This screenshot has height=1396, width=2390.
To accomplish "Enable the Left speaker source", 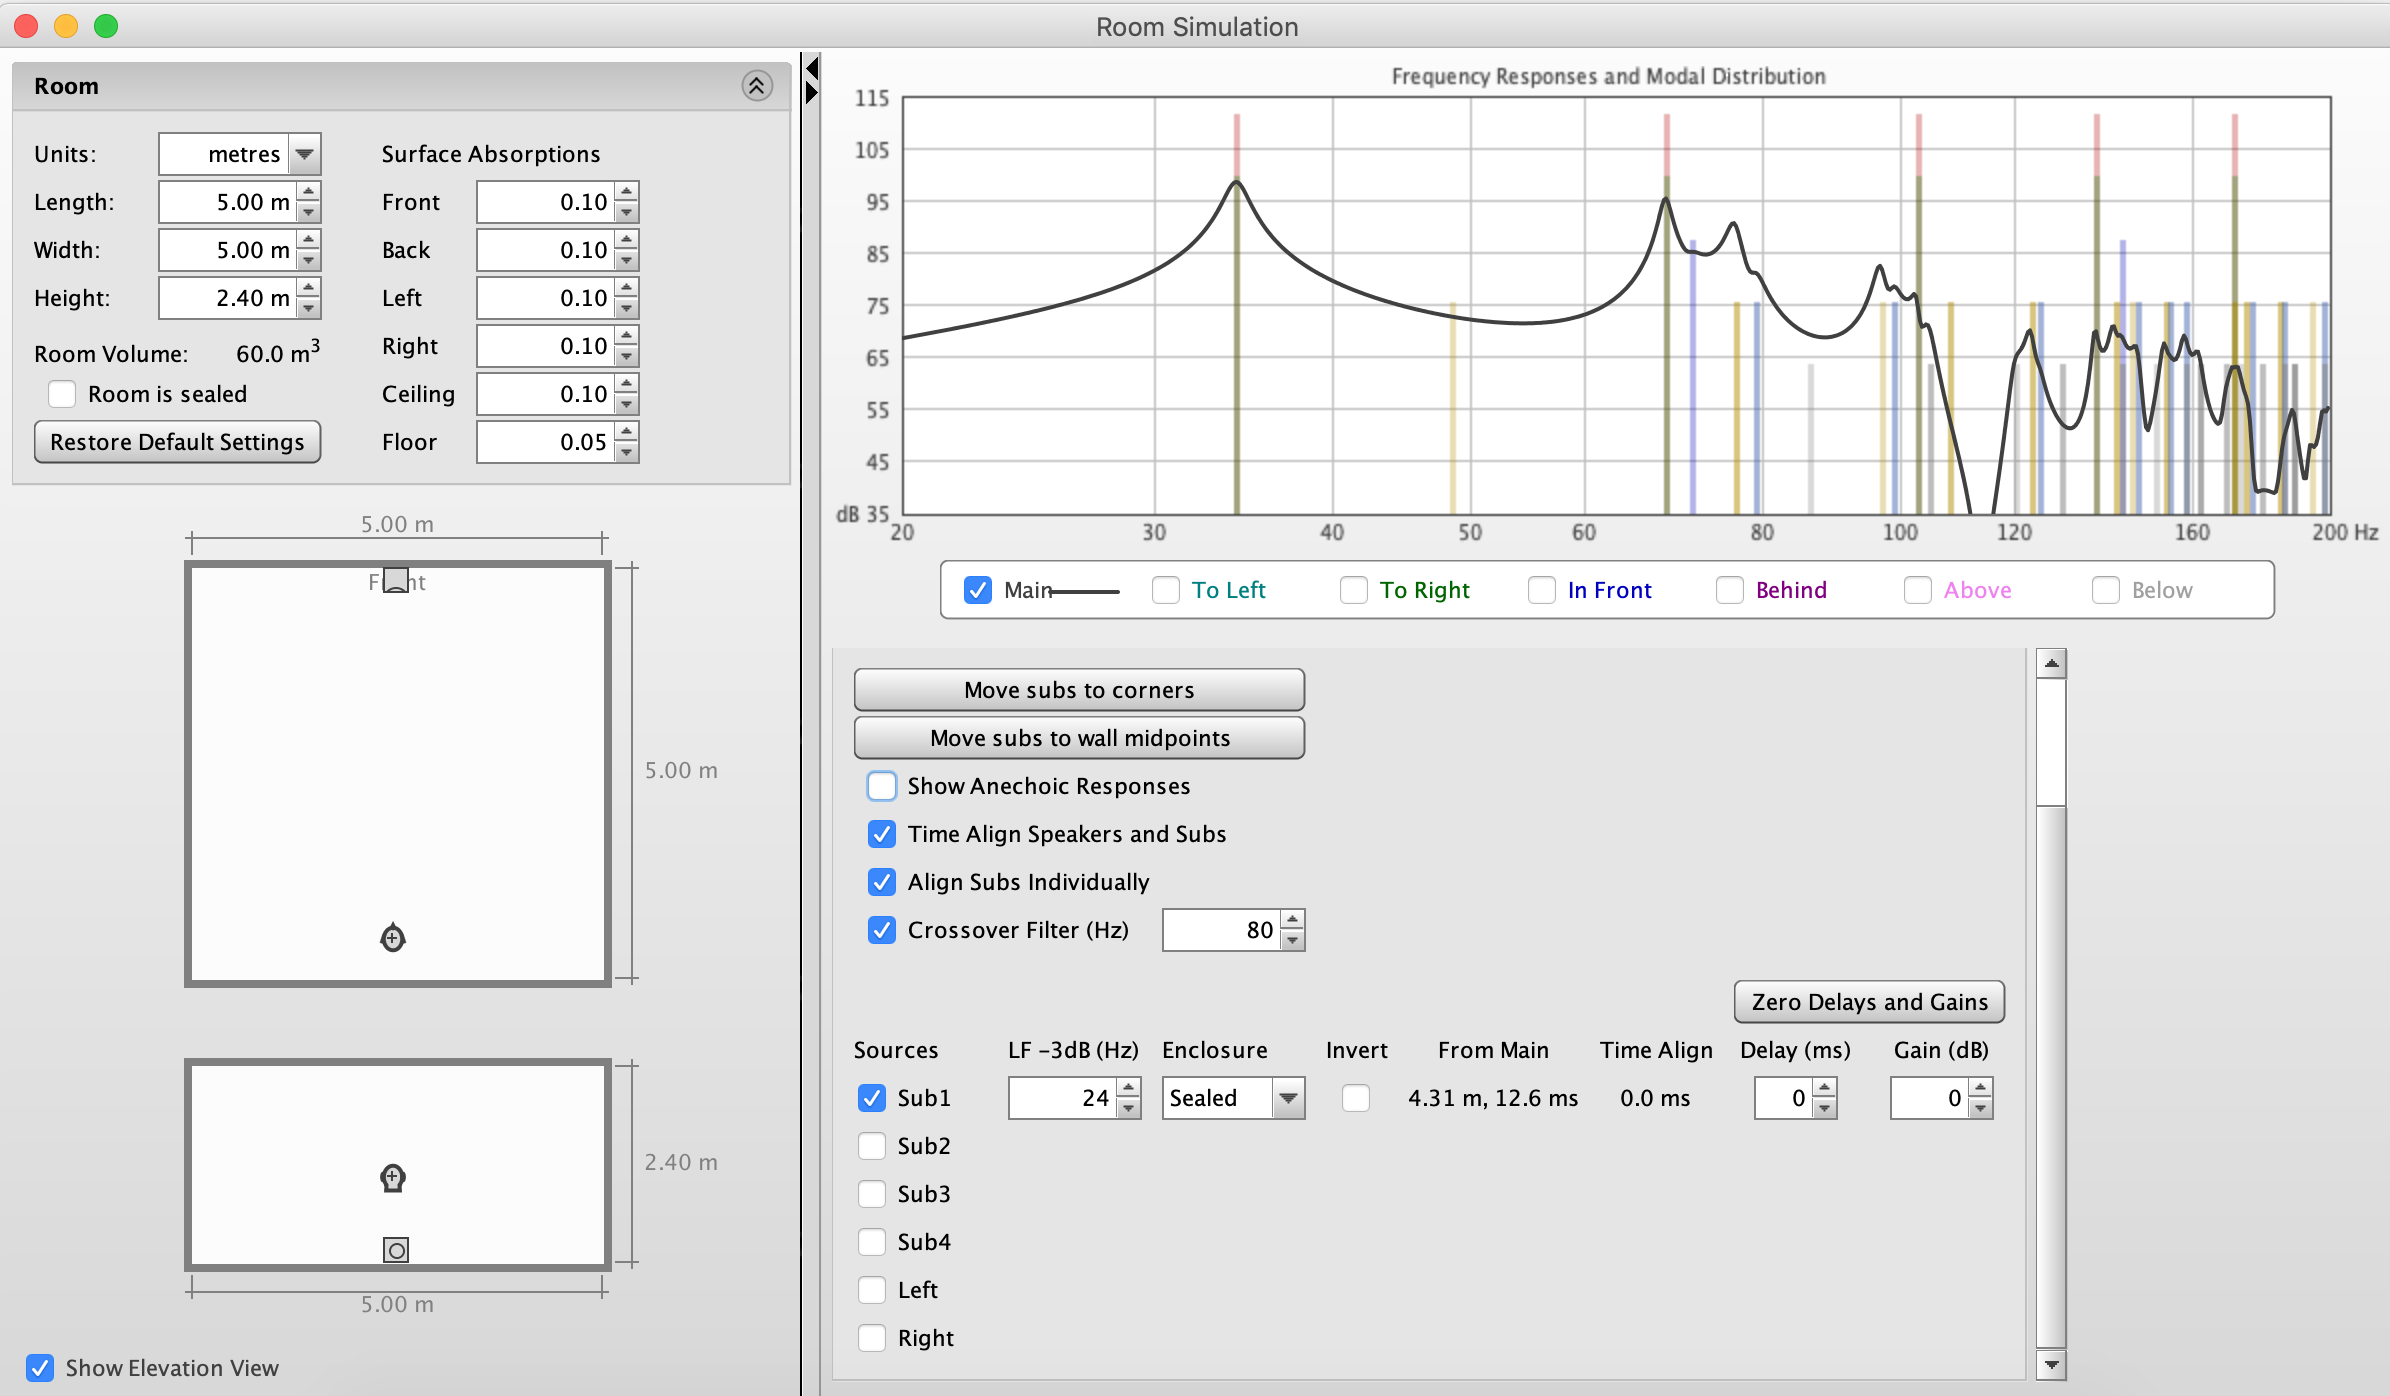I will [872, 1290].
